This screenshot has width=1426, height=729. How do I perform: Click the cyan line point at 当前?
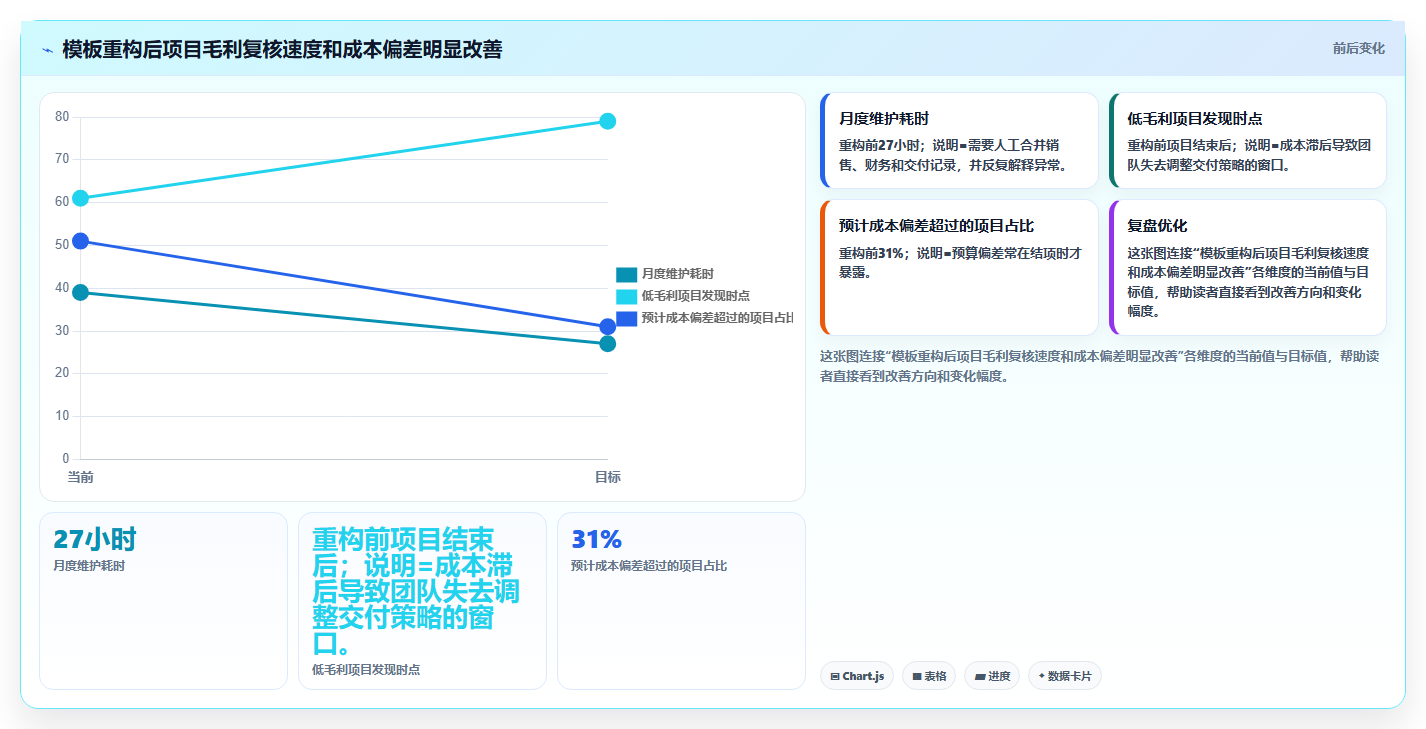tap(81, 198)
